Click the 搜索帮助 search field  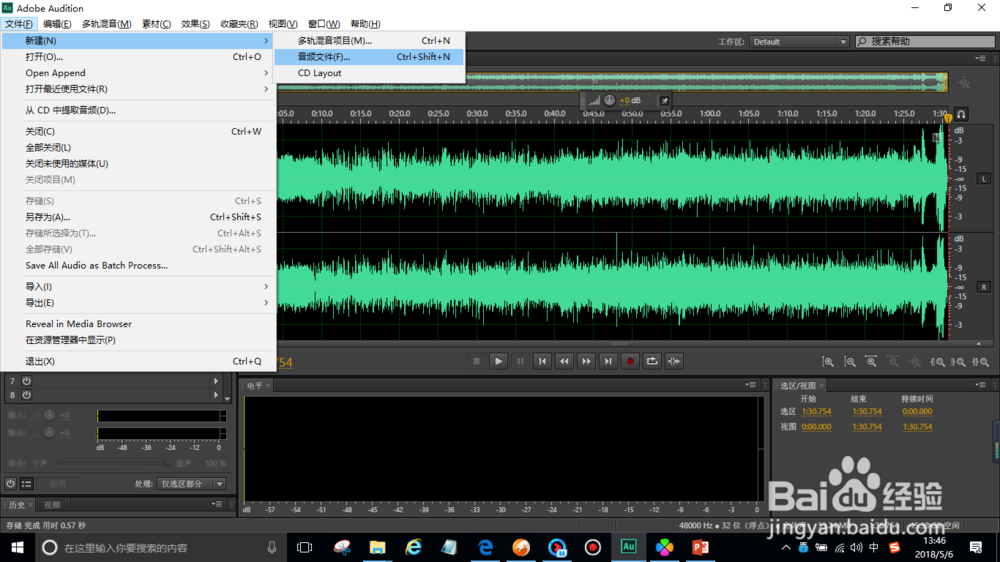925,41
